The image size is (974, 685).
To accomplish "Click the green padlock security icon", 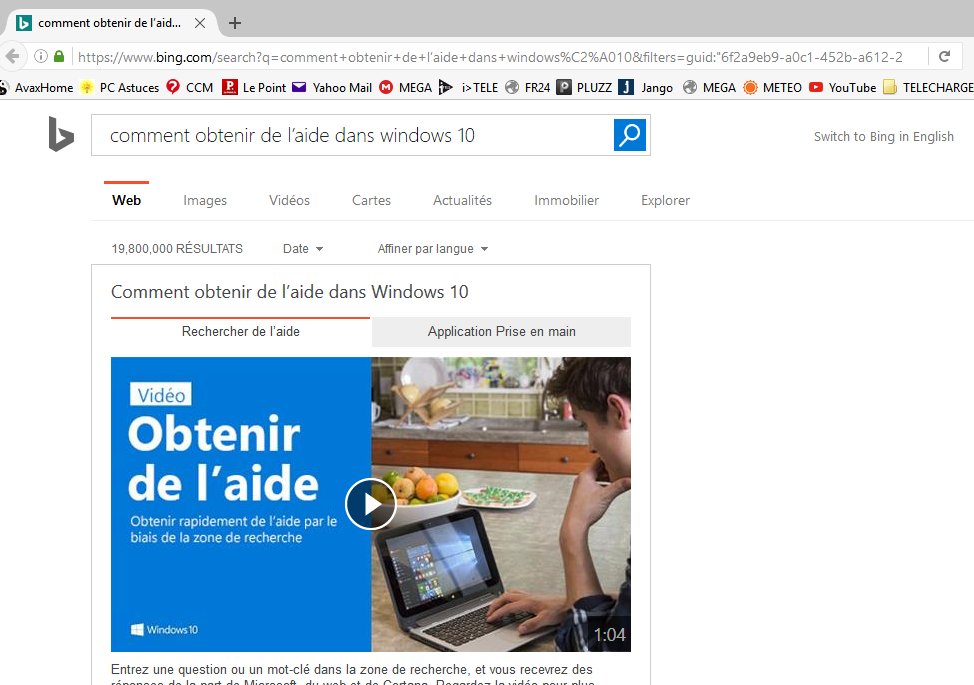I will (59, 57).
